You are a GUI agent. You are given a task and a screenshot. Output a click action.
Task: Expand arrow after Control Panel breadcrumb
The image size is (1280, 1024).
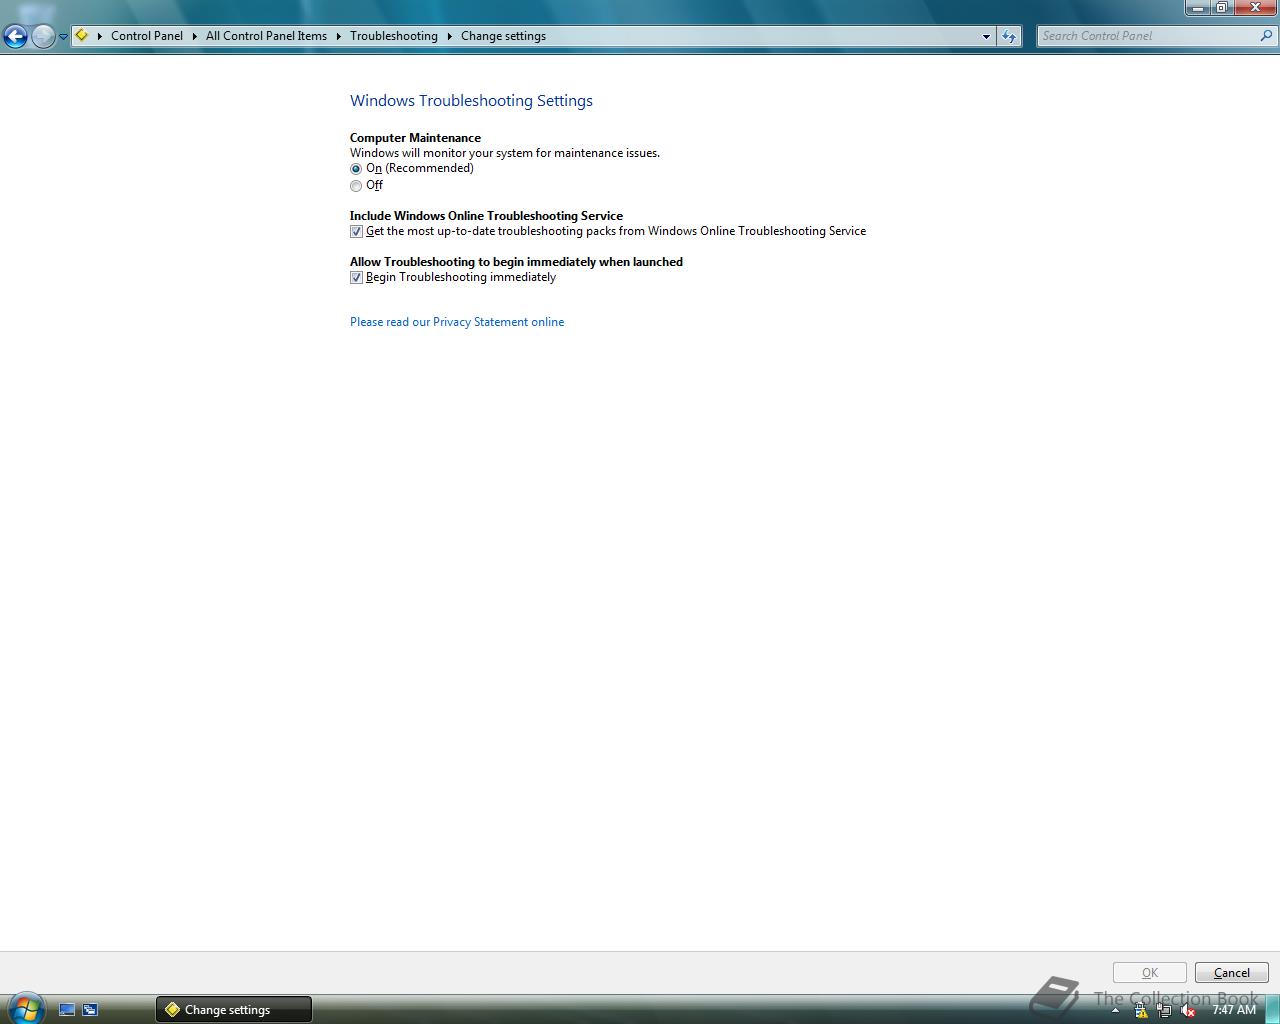[x=195, y=36]
